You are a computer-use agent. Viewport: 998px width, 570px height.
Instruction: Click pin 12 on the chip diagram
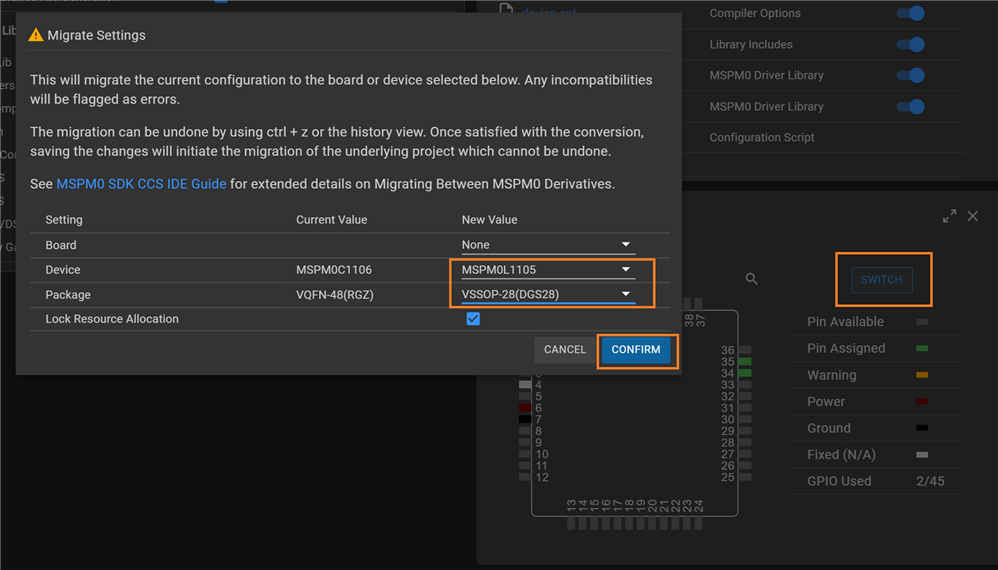(x=524, y=477)
